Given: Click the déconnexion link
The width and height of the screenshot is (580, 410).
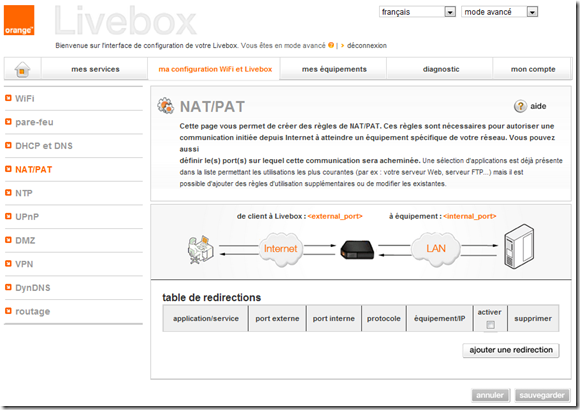Looking at the screenshot, I should (x=367, y=46).
